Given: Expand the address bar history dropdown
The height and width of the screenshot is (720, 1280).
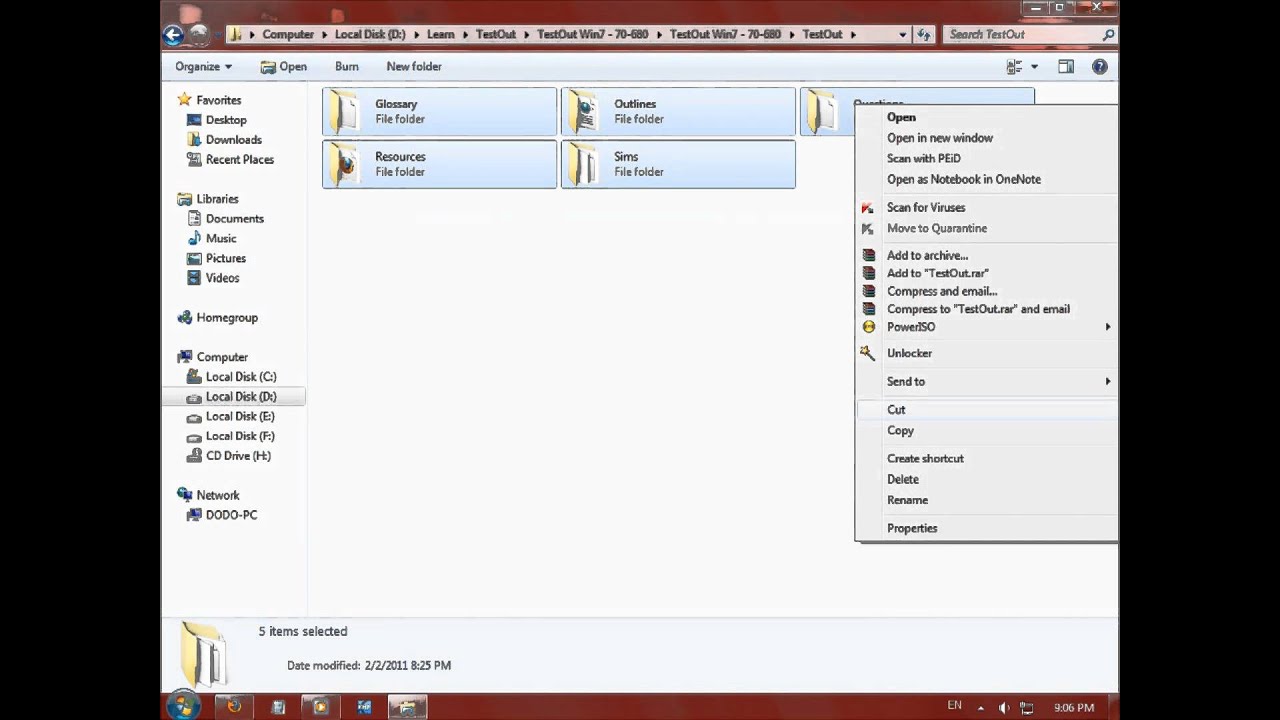Looking at the screenshot, I should [x=902, y=35].
